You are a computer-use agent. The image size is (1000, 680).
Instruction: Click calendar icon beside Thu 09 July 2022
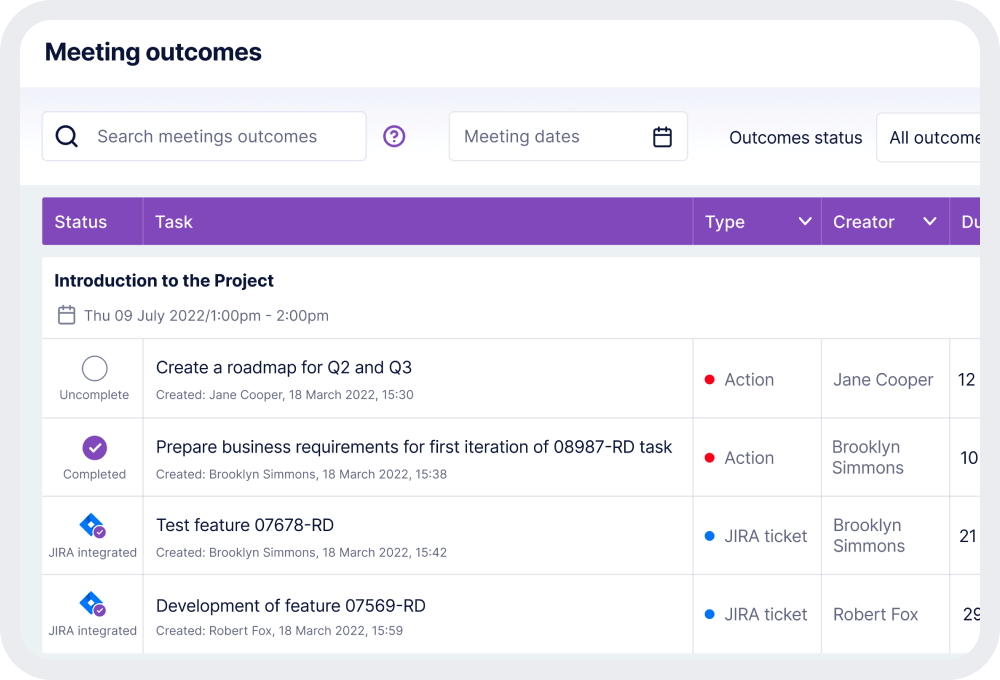[x=66, y=316]
